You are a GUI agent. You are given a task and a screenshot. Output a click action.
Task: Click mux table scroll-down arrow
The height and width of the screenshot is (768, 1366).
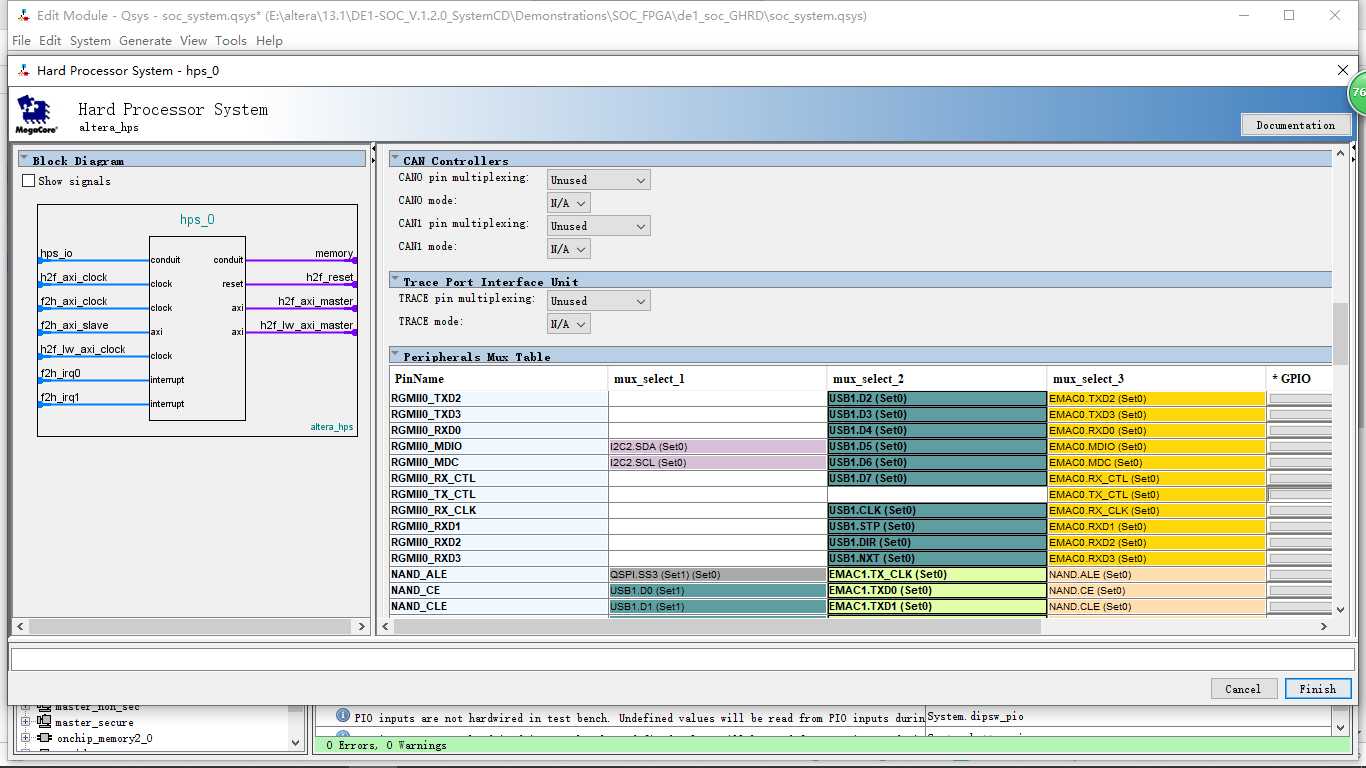coord(1341,609)
